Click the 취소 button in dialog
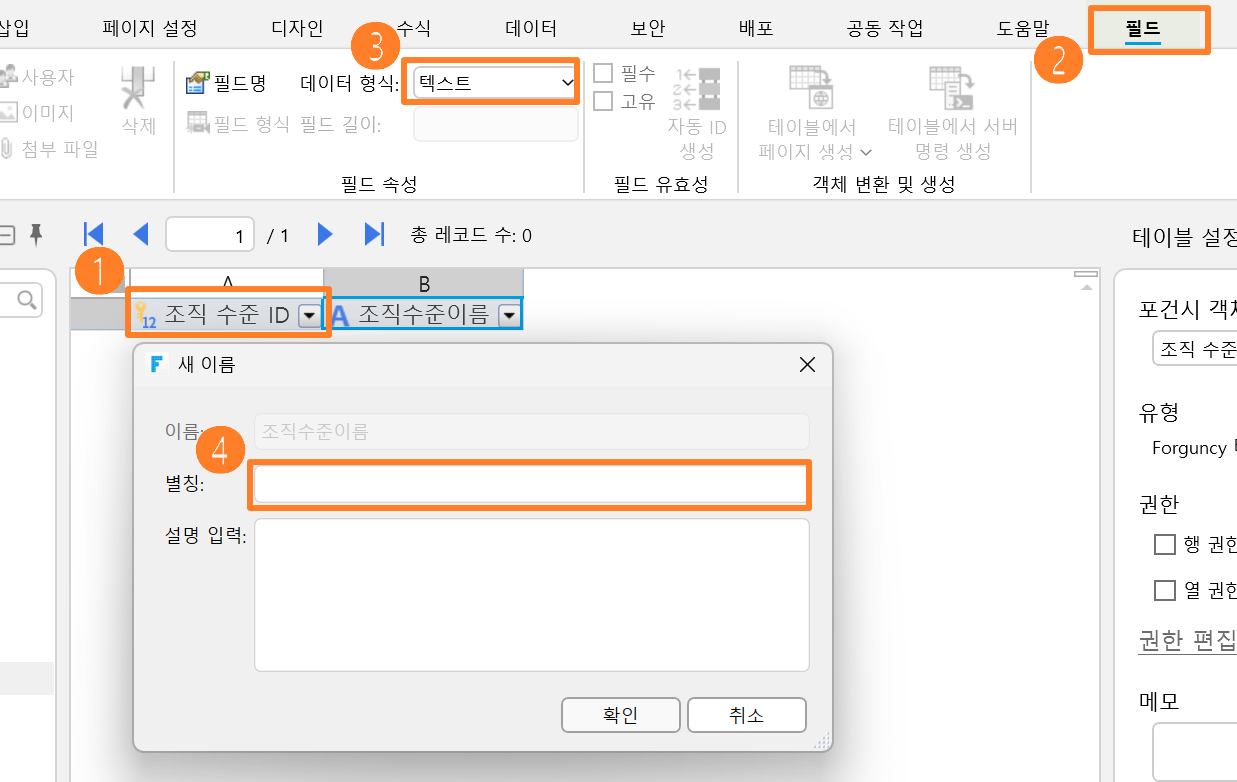 tap(747, 715)
